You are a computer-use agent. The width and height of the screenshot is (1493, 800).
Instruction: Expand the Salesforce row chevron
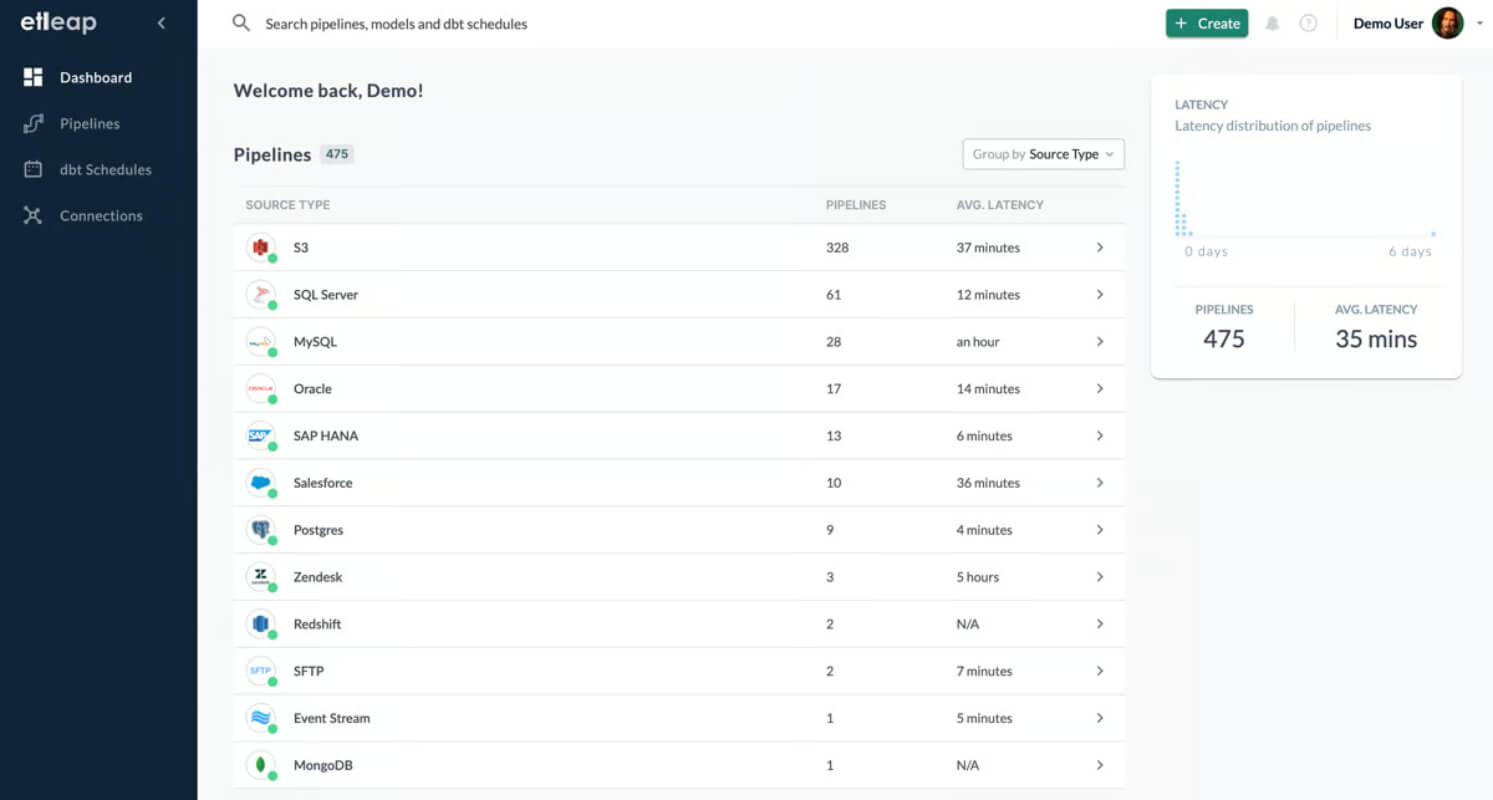coord(1100,482)
